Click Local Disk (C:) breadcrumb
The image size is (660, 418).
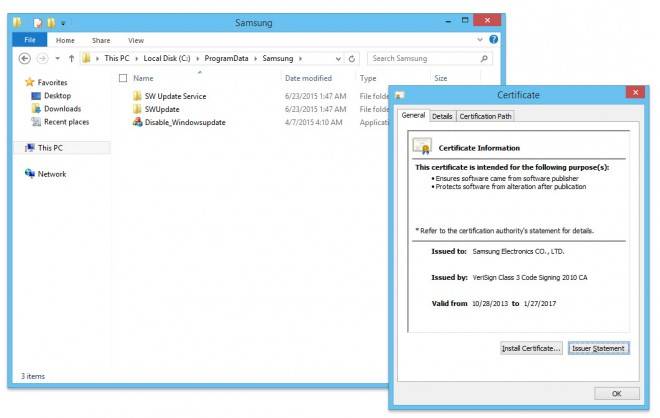[167, 58]
